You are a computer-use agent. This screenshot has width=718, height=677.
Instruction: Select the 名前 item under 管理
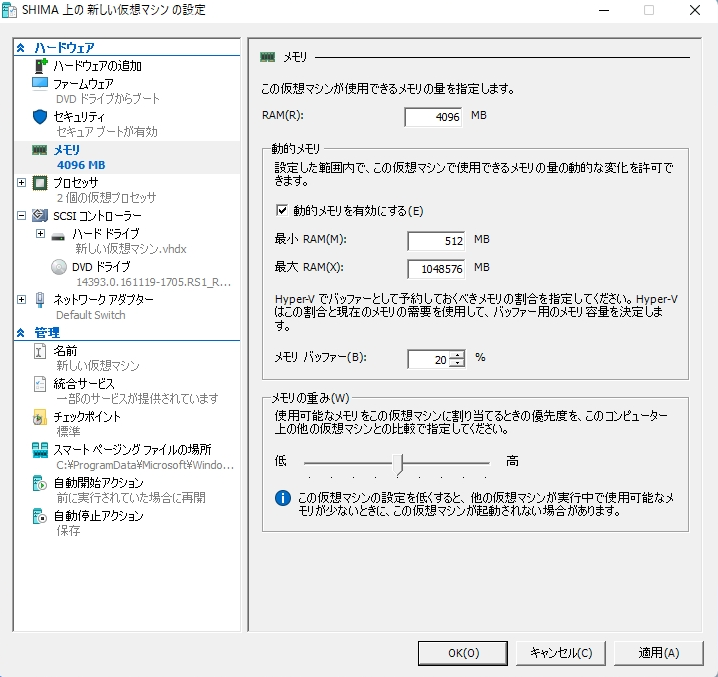click(65, 351)
